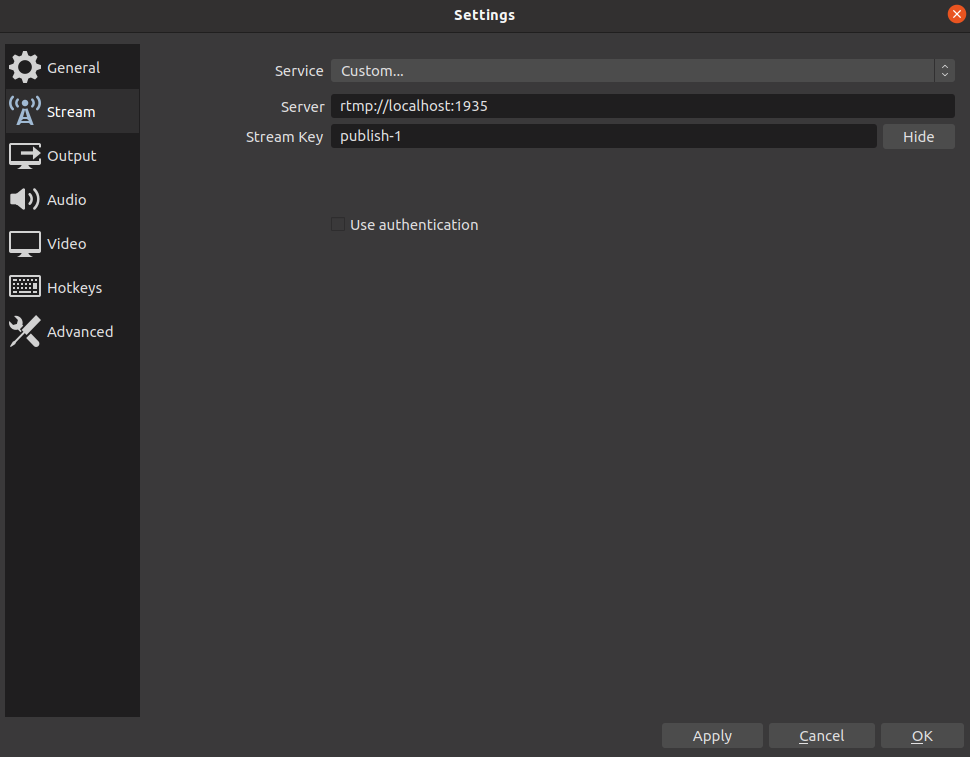Click the "Stream Key" field label
The image size is (970, 757).
coord(285,137)
